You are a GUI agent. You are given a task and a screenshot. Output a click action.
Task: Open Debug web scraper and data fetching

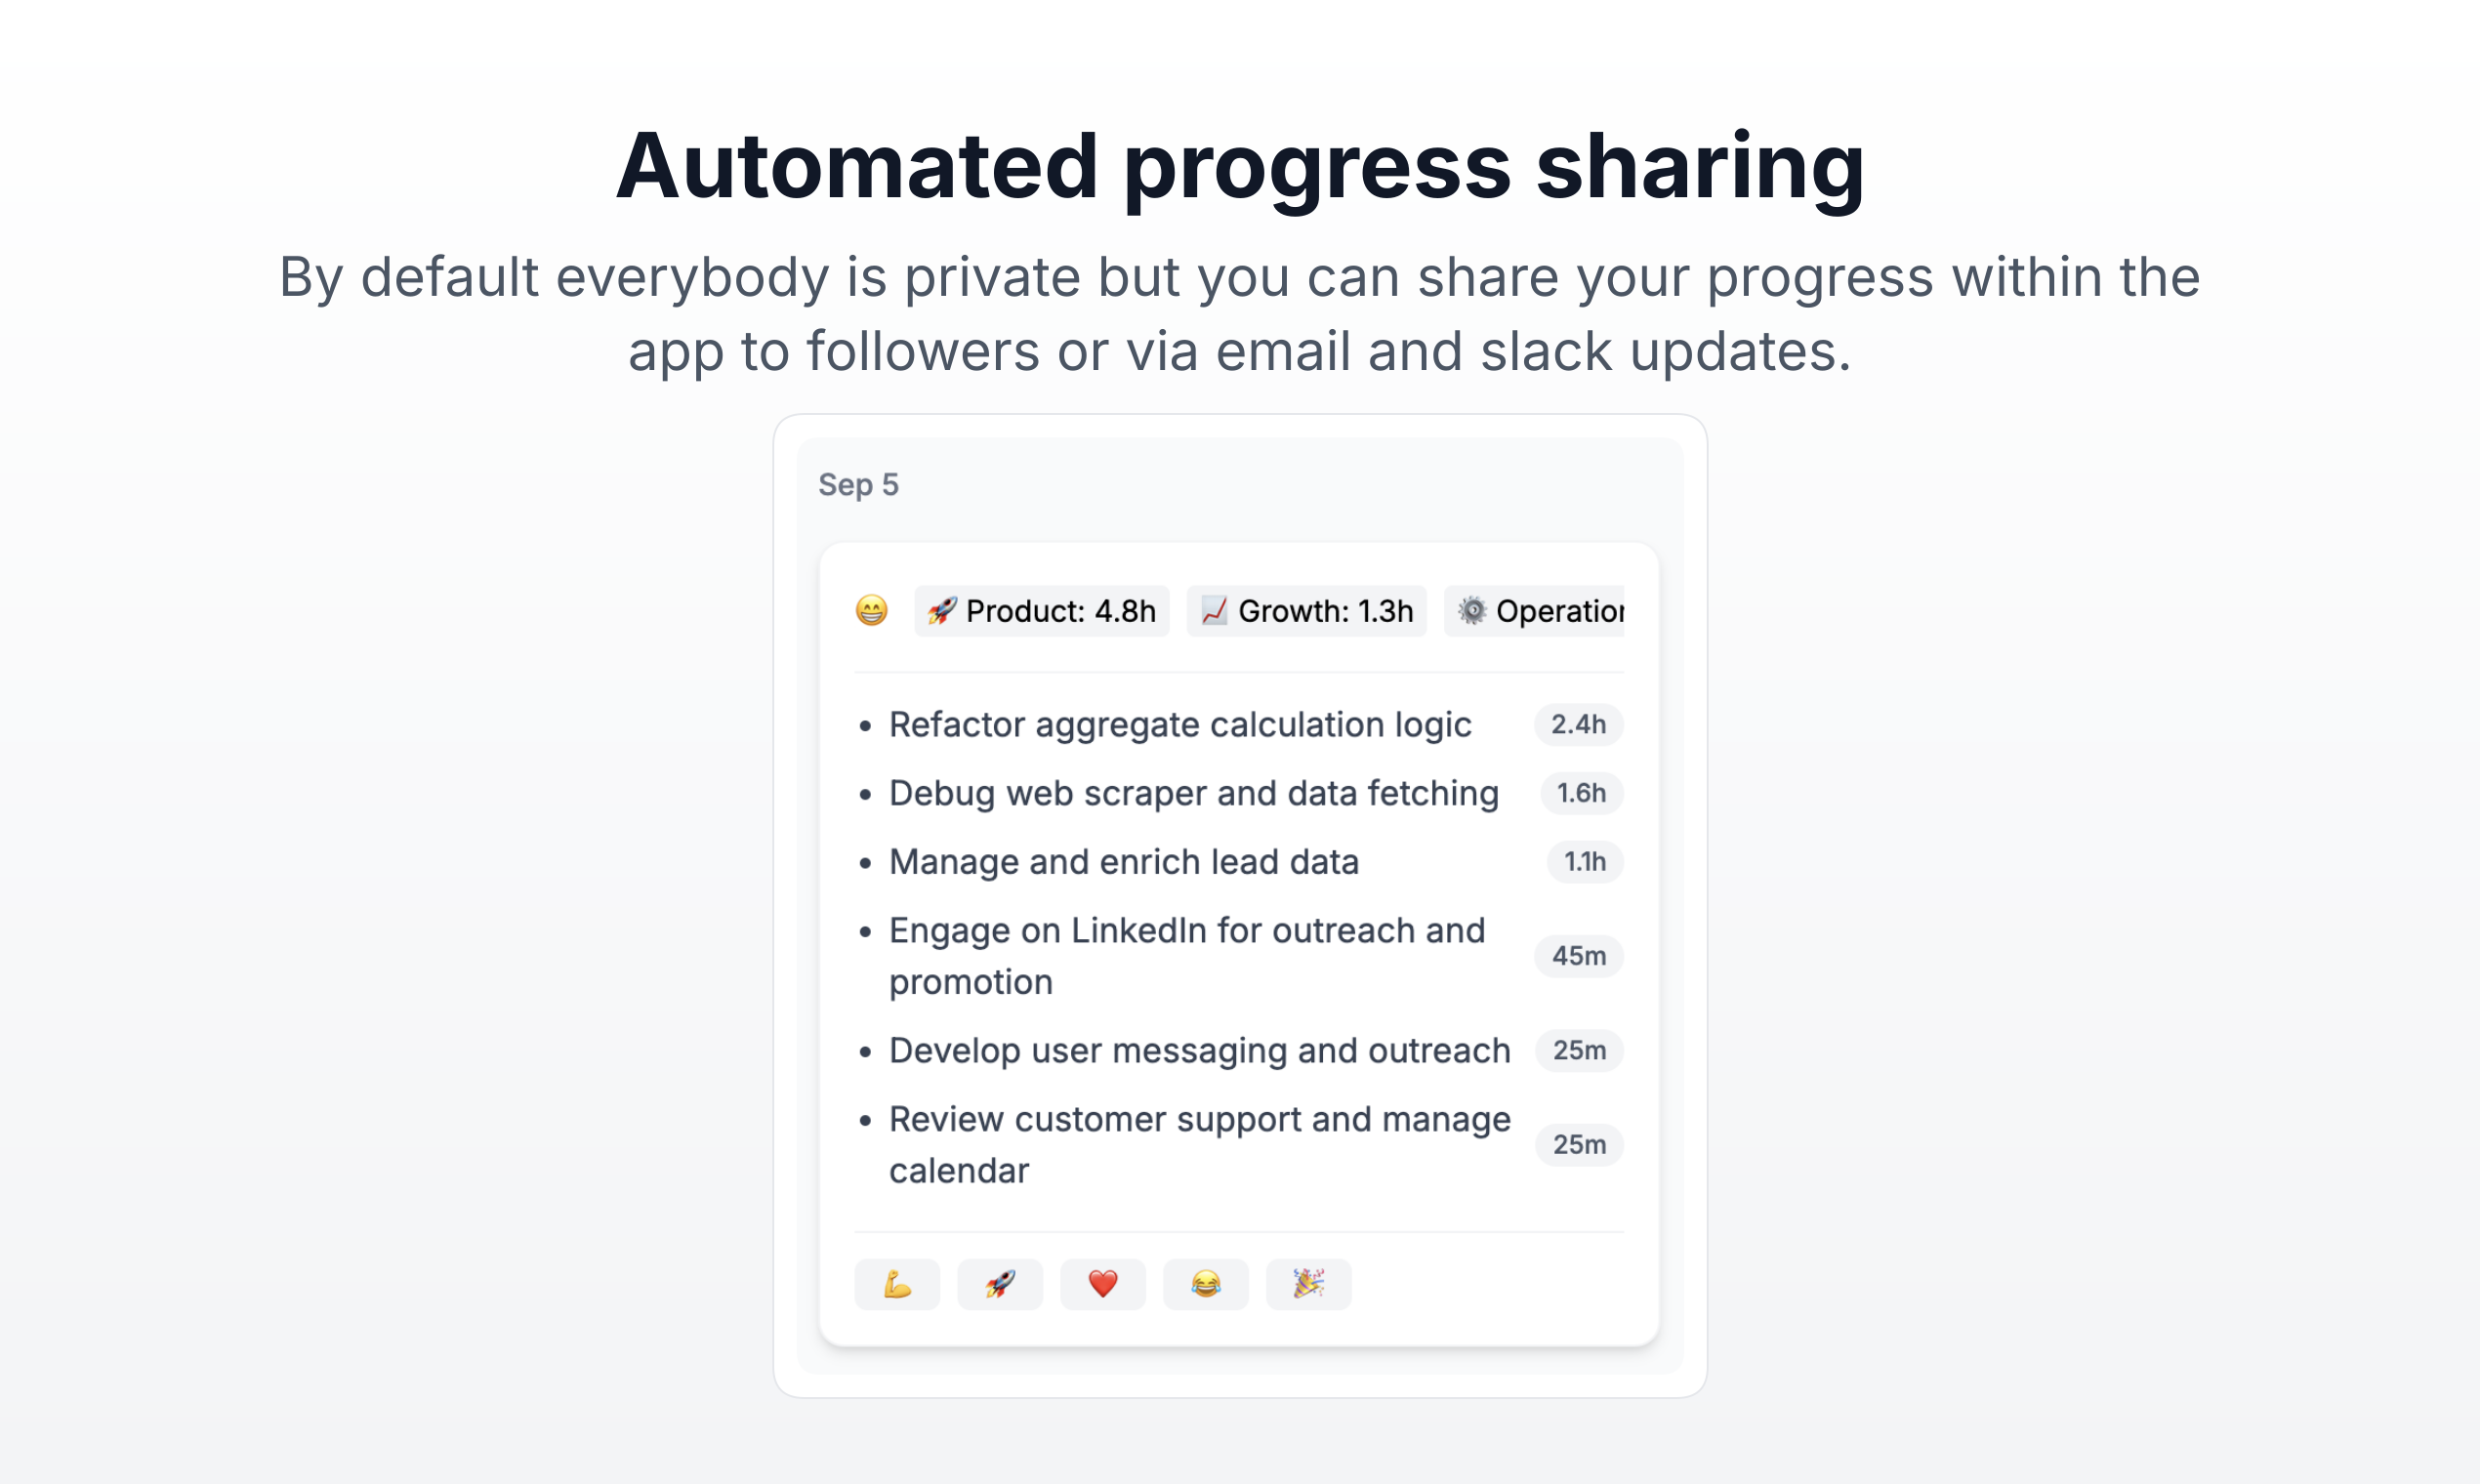pos(1193,793)
